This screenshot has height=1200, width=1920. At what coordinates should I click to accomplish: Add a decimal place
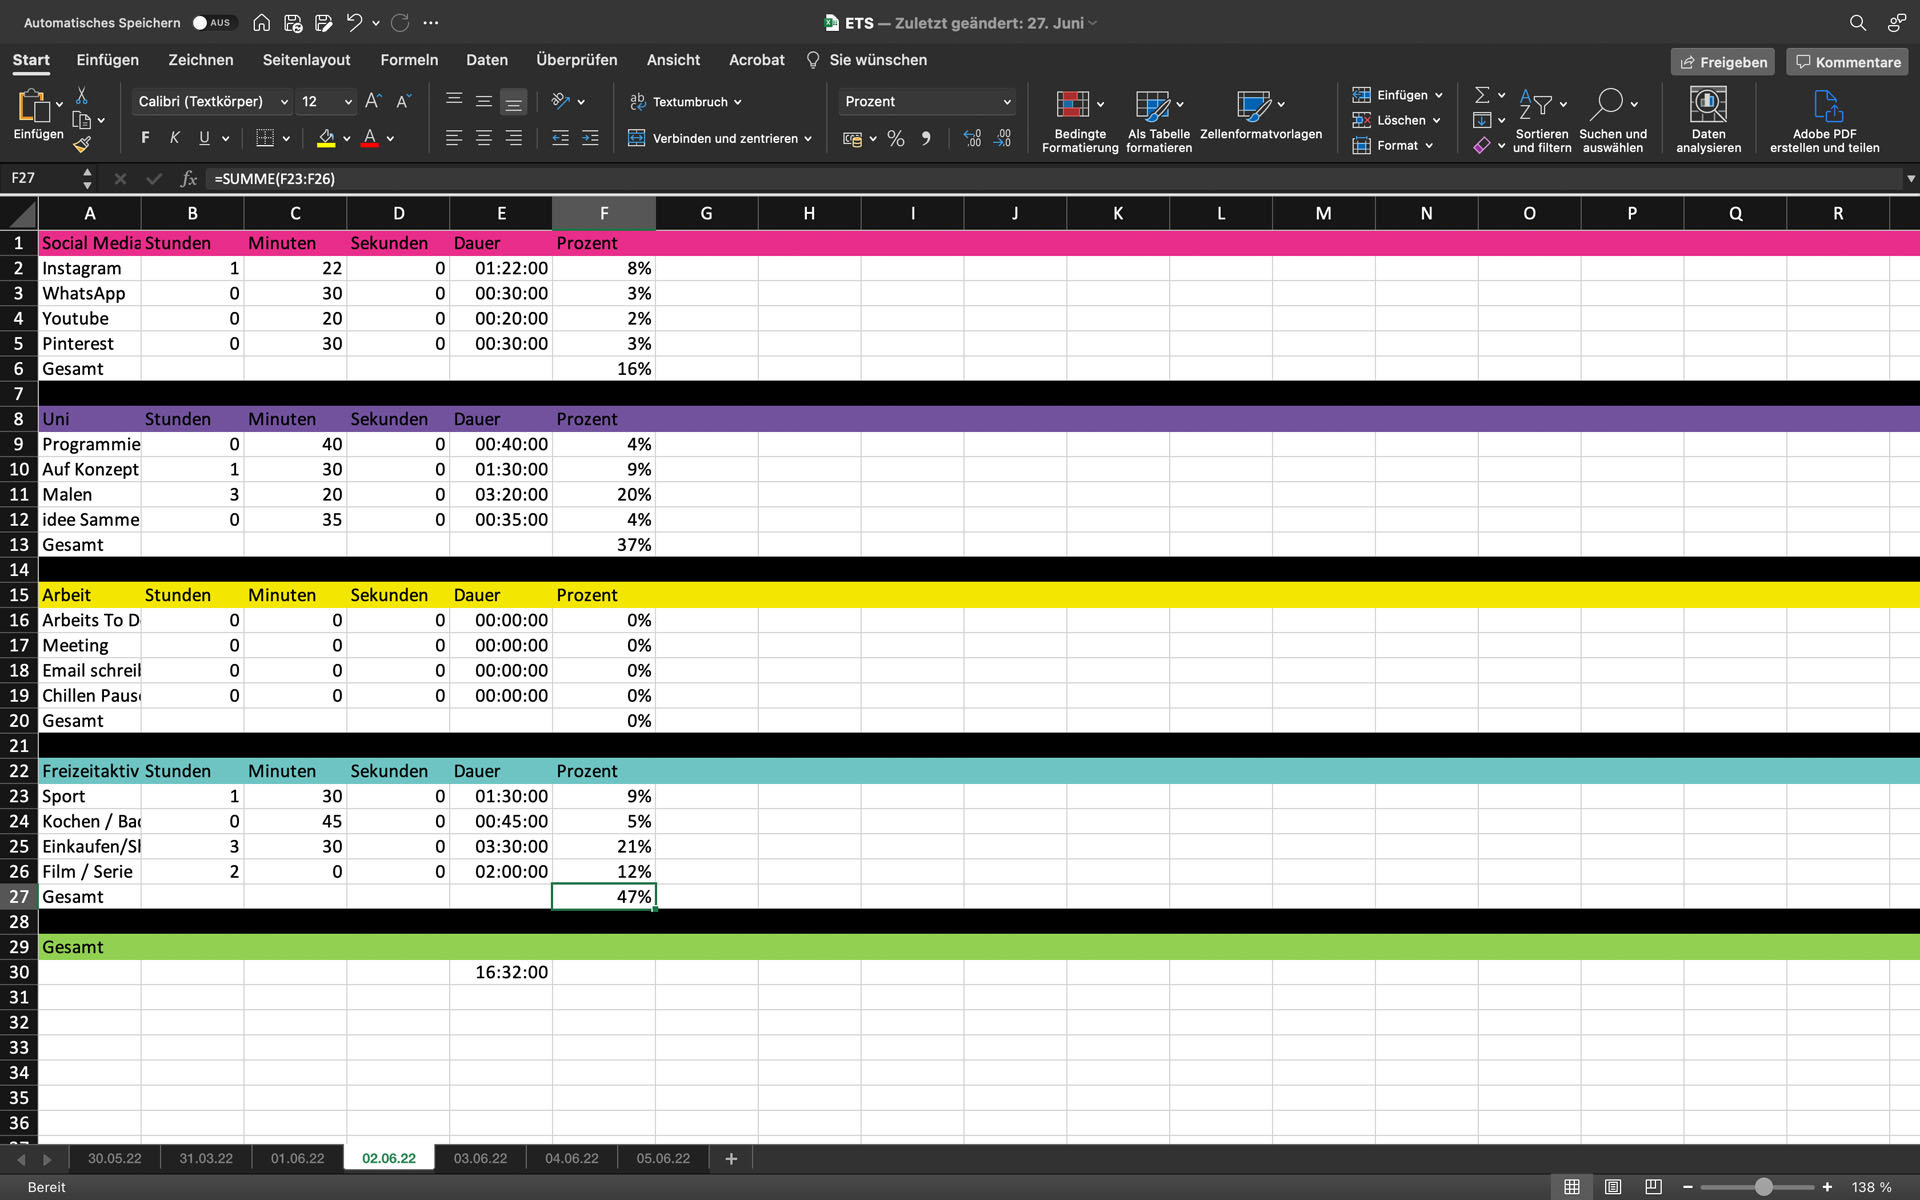click(x=972, y=139)
